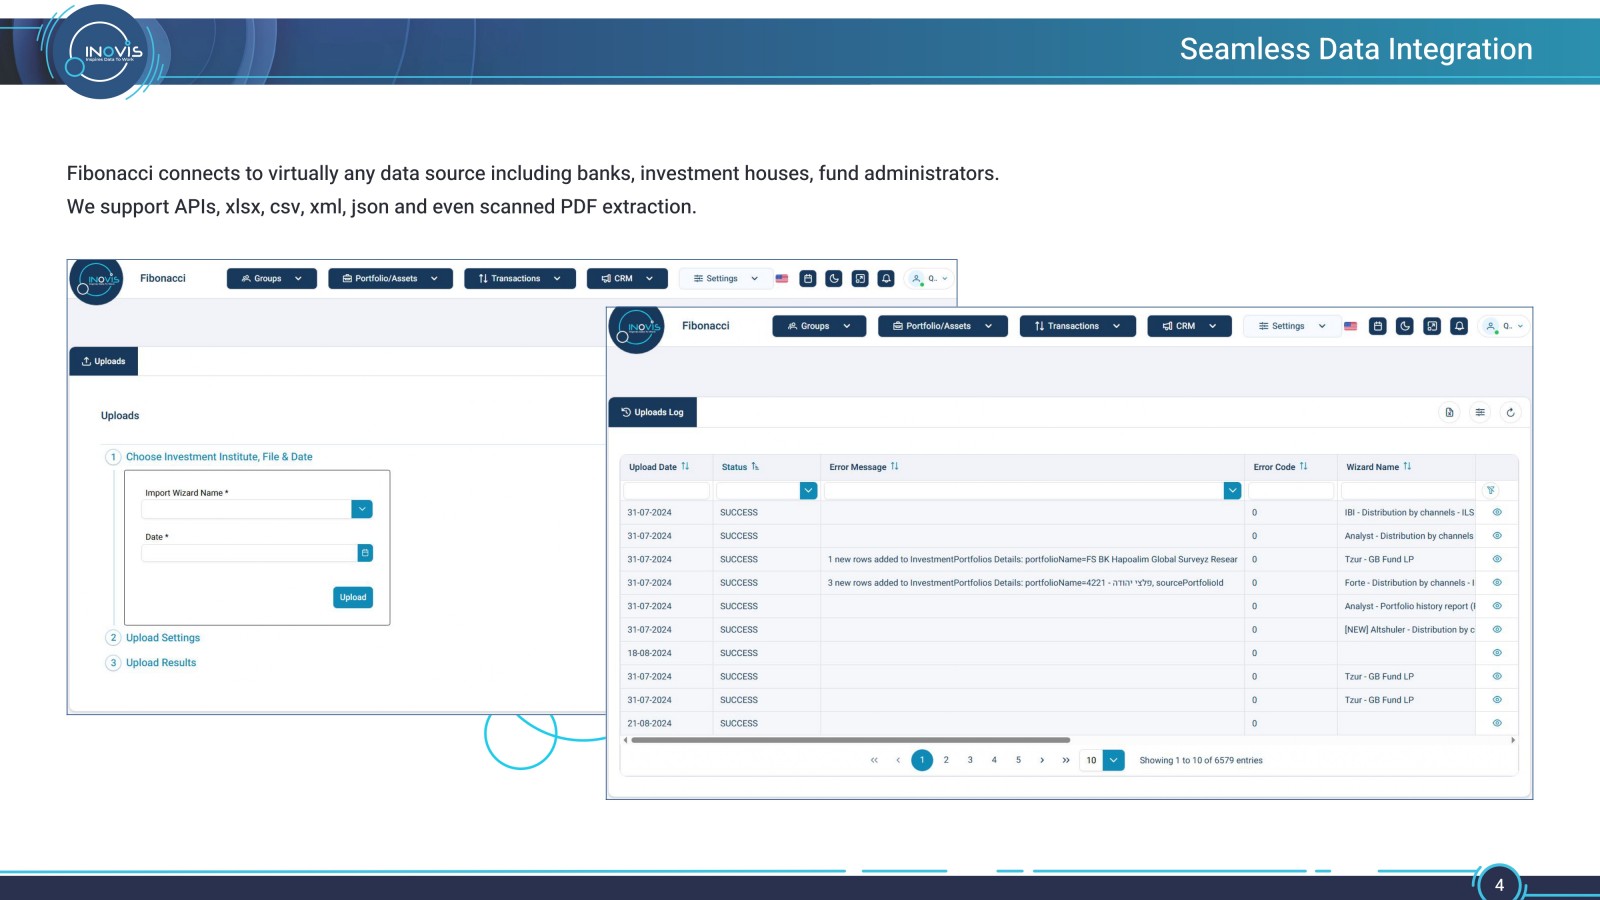1600x900 pixels.
Task: Open the Transactions menu in right window
Action: click(x=1078, y=326)
